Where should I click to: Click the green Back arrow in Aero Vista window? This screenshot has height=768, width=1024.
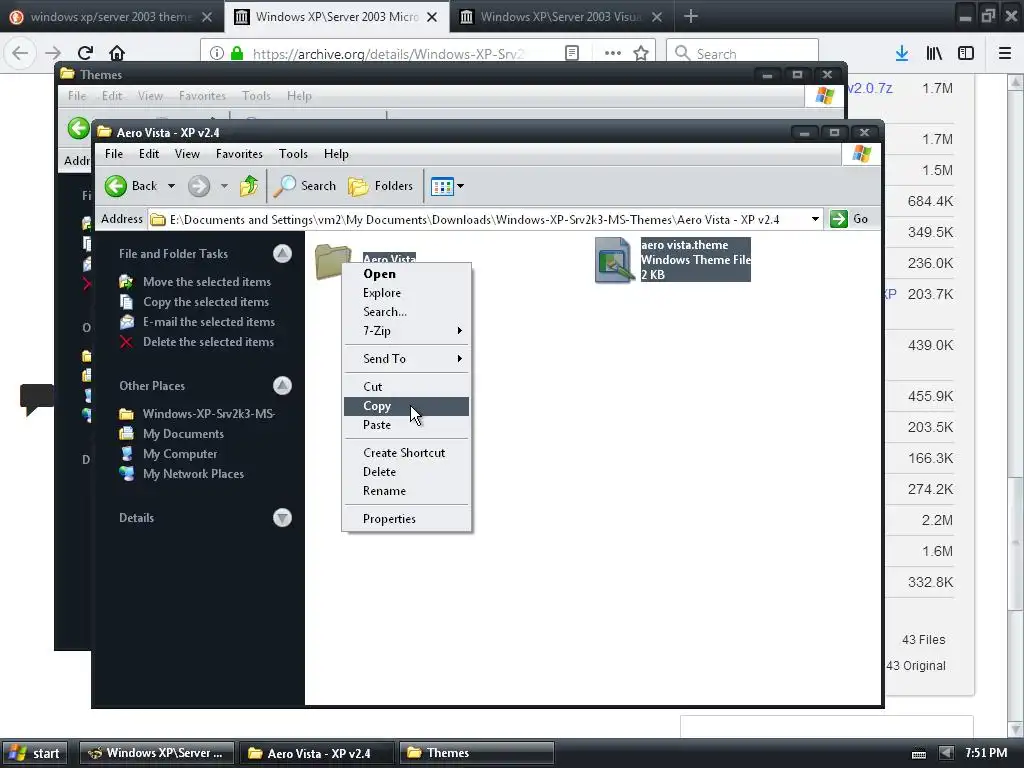116,186
